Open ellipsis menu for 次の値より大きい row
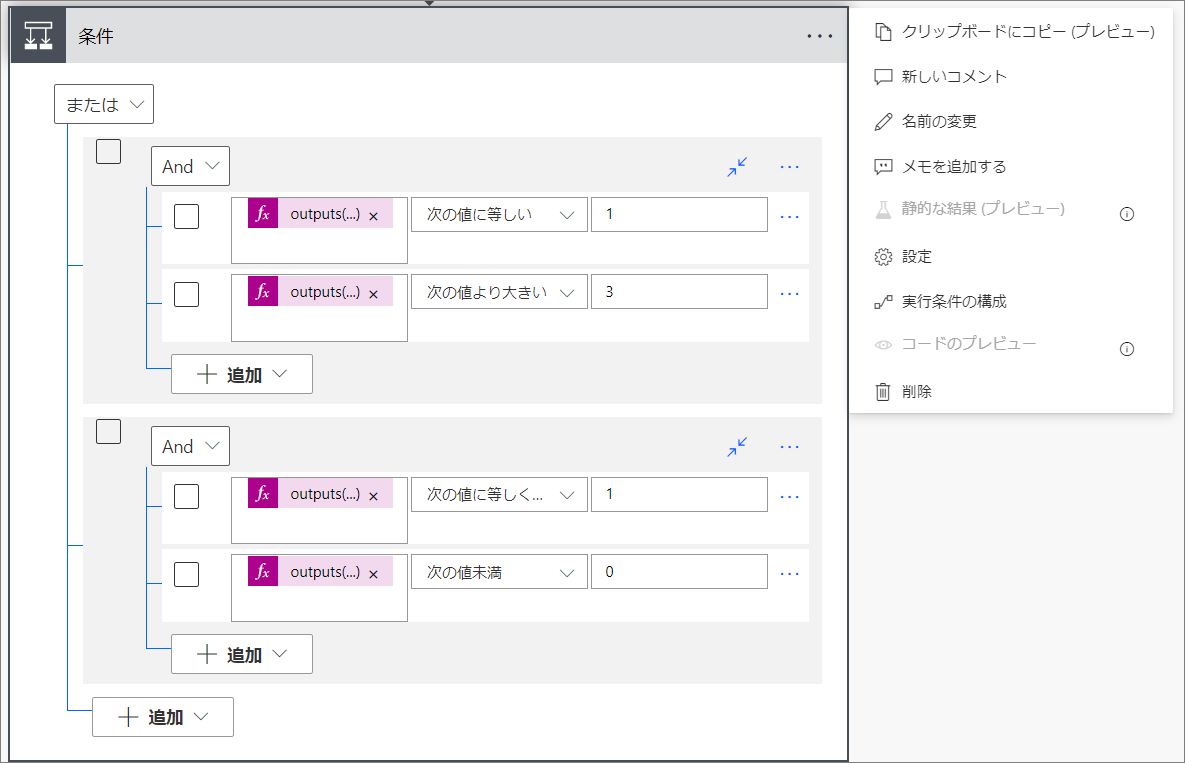Screen dimensions: 1185x763 [790, 294]
